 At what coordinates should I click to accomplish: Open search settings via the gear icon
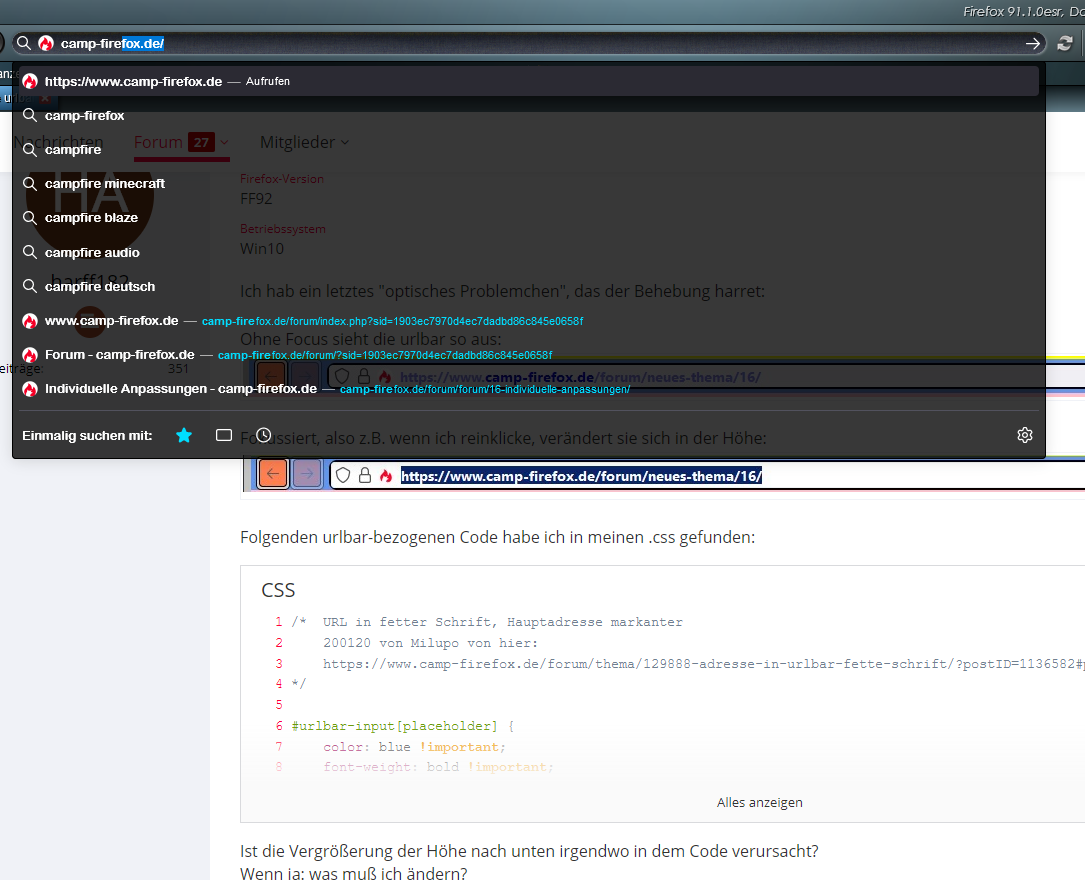1024,435
